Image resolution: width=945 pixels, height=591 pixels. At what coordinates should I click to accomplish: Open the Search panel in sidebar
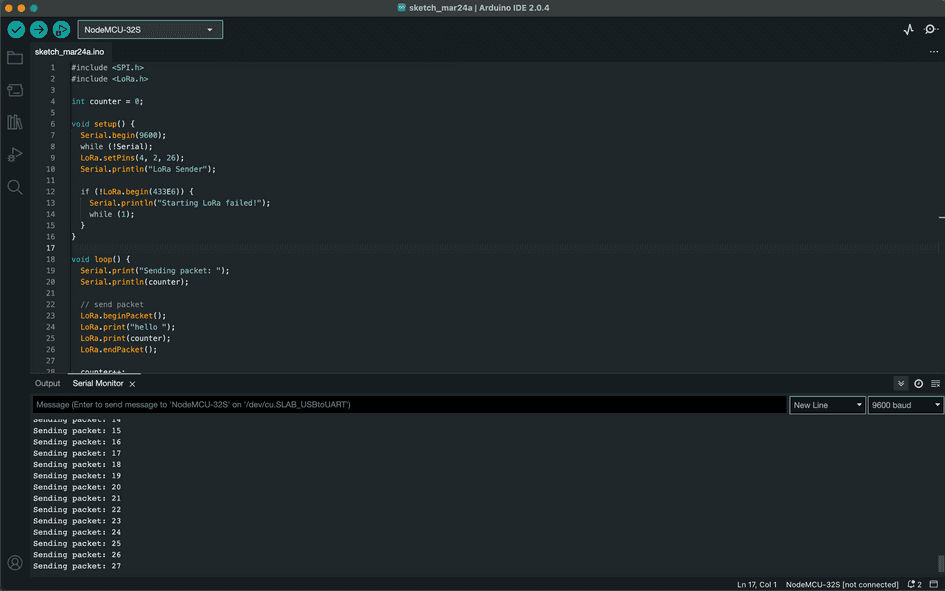15,187
